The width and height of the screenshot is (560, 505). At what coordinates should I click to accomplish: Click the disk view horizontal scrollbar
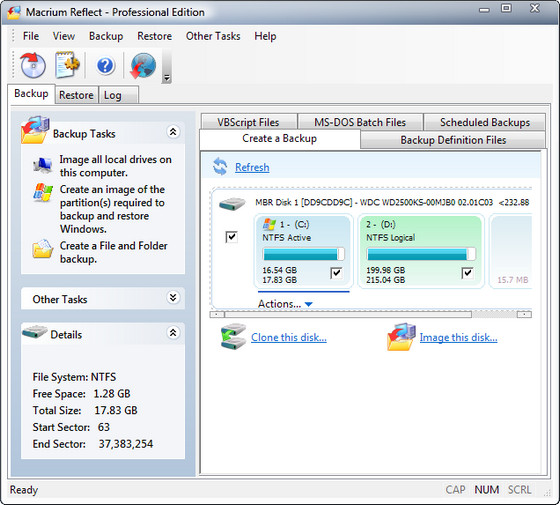370,314
